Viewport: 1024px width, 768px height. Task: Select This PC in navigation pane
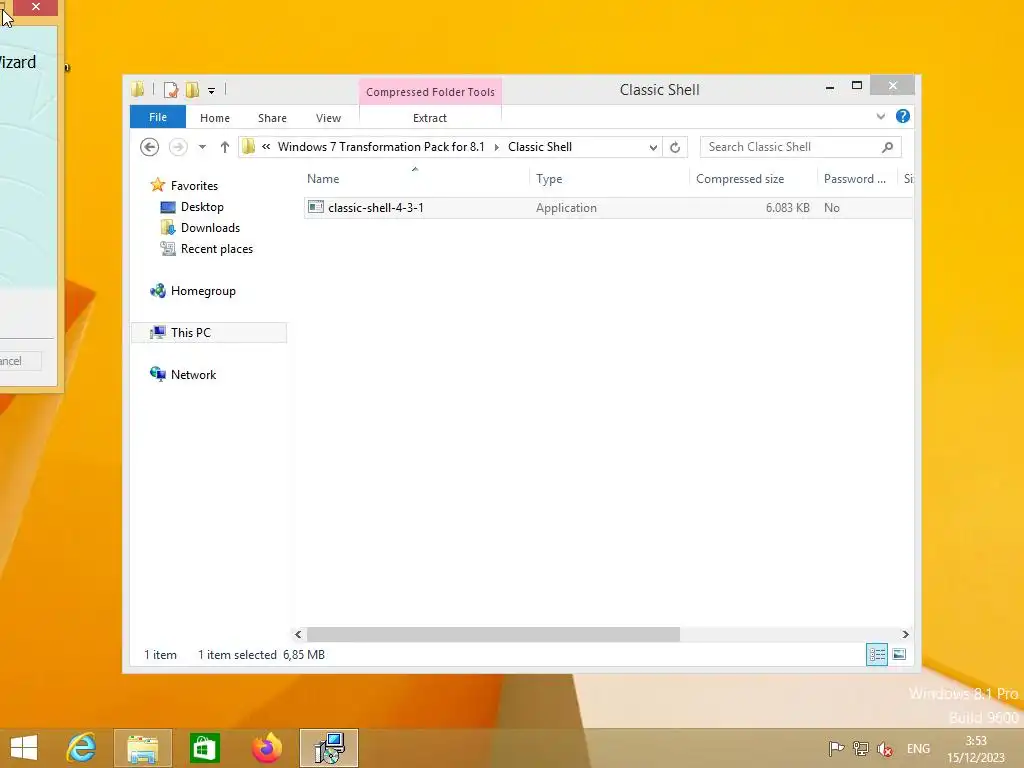tap(209, 332)
